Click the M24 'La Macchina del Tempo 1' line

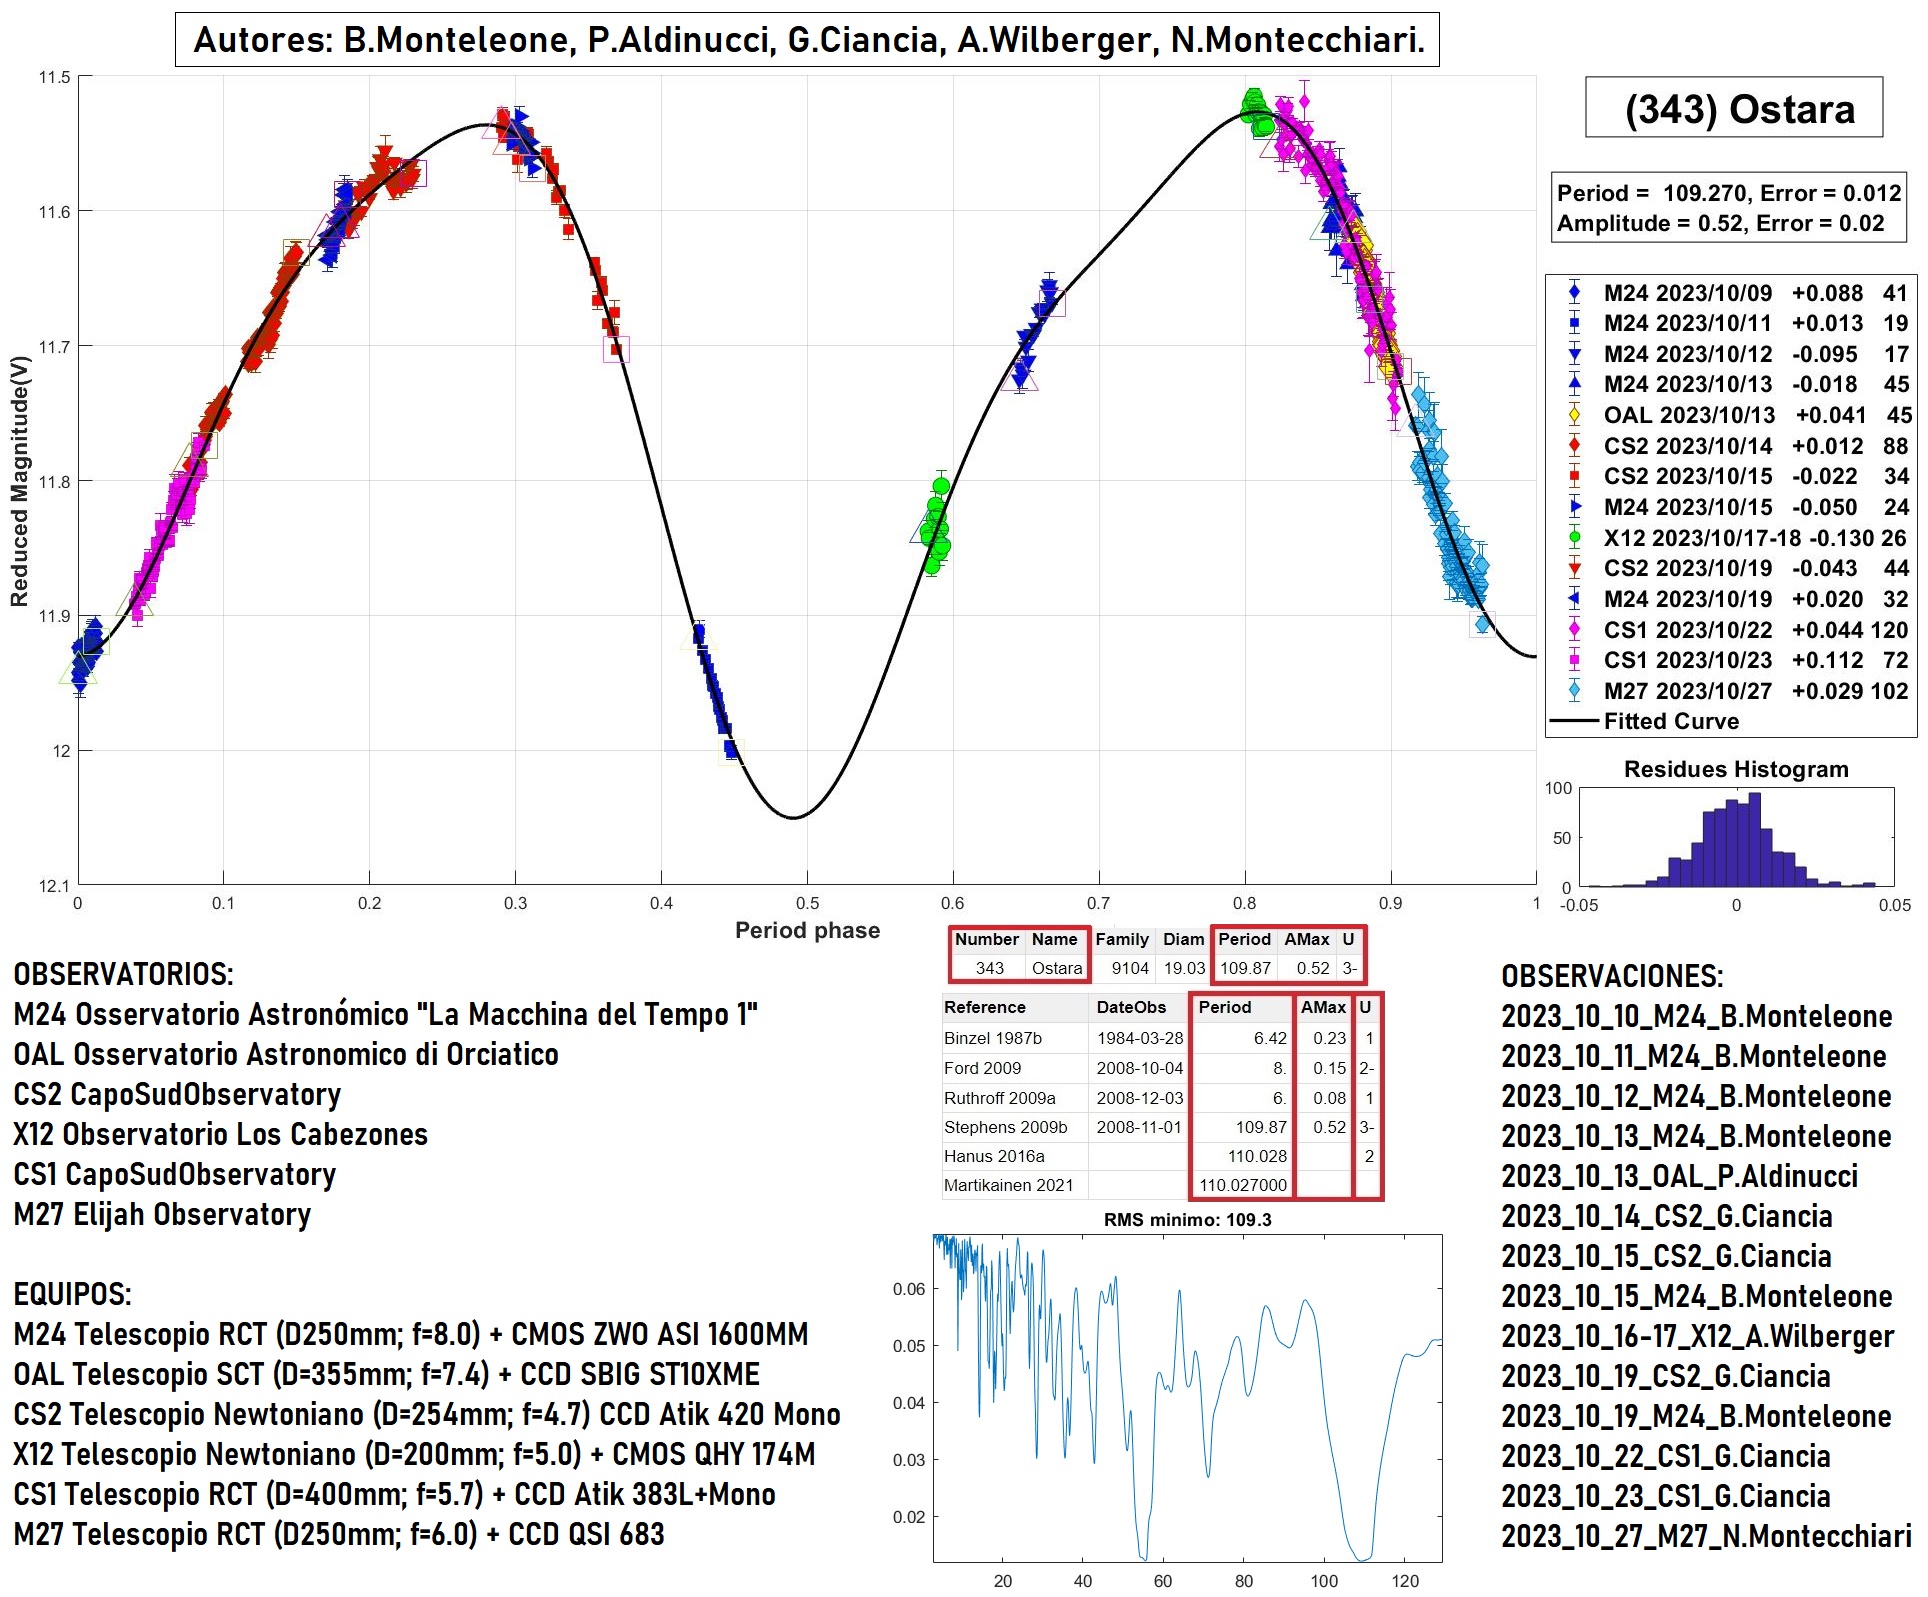(x=386, y=1014)
